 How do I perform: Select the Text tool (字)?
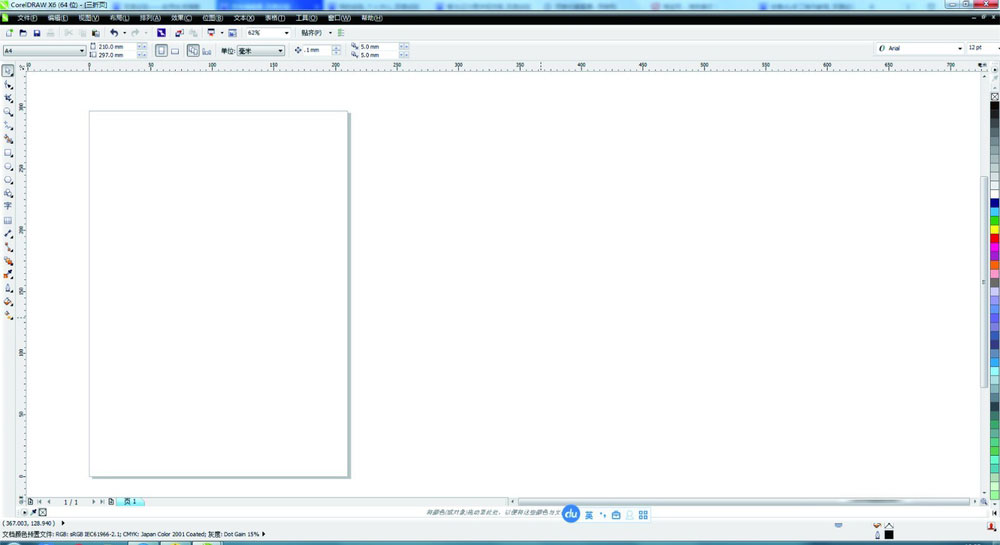[8, 207]
